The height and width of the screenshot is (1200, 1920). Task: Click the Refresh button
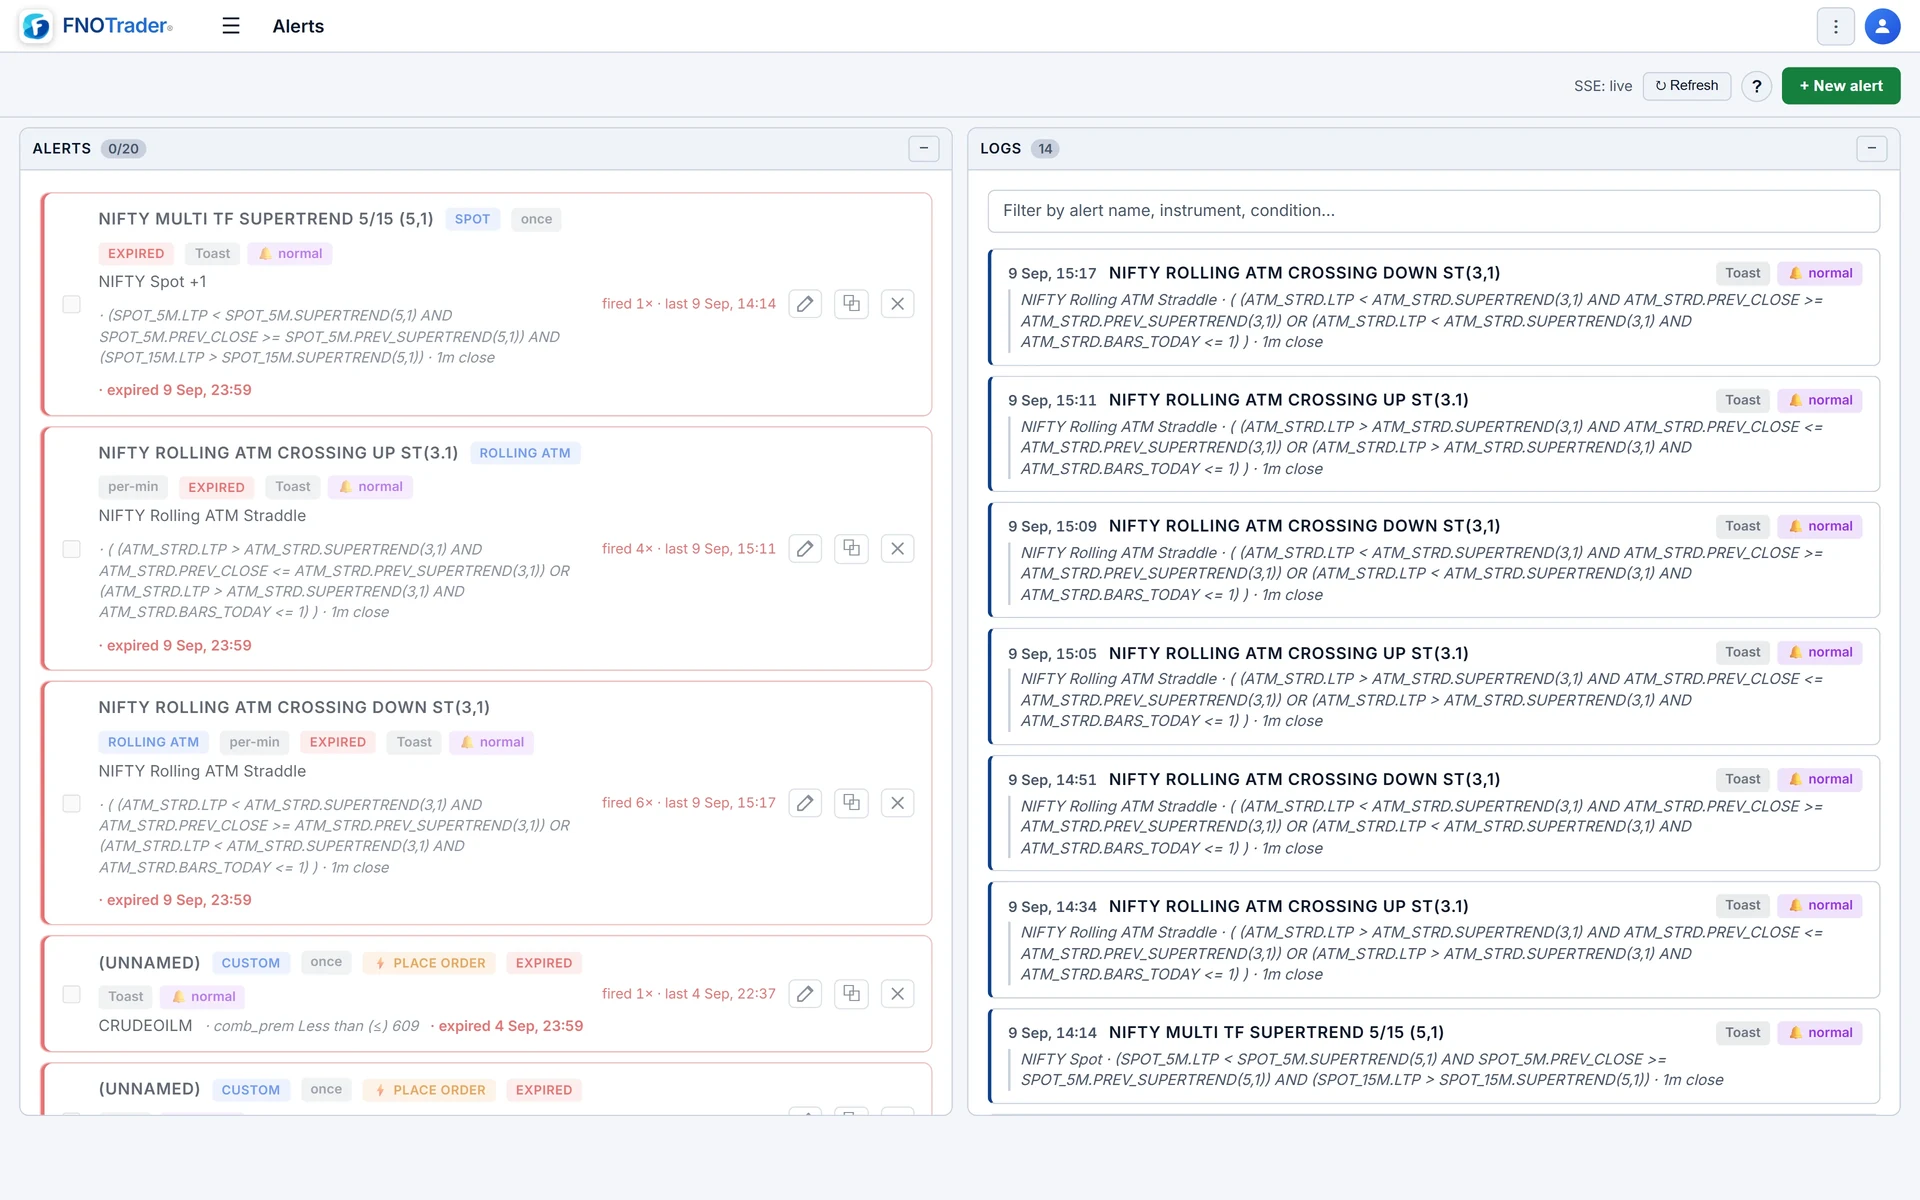1686,86
